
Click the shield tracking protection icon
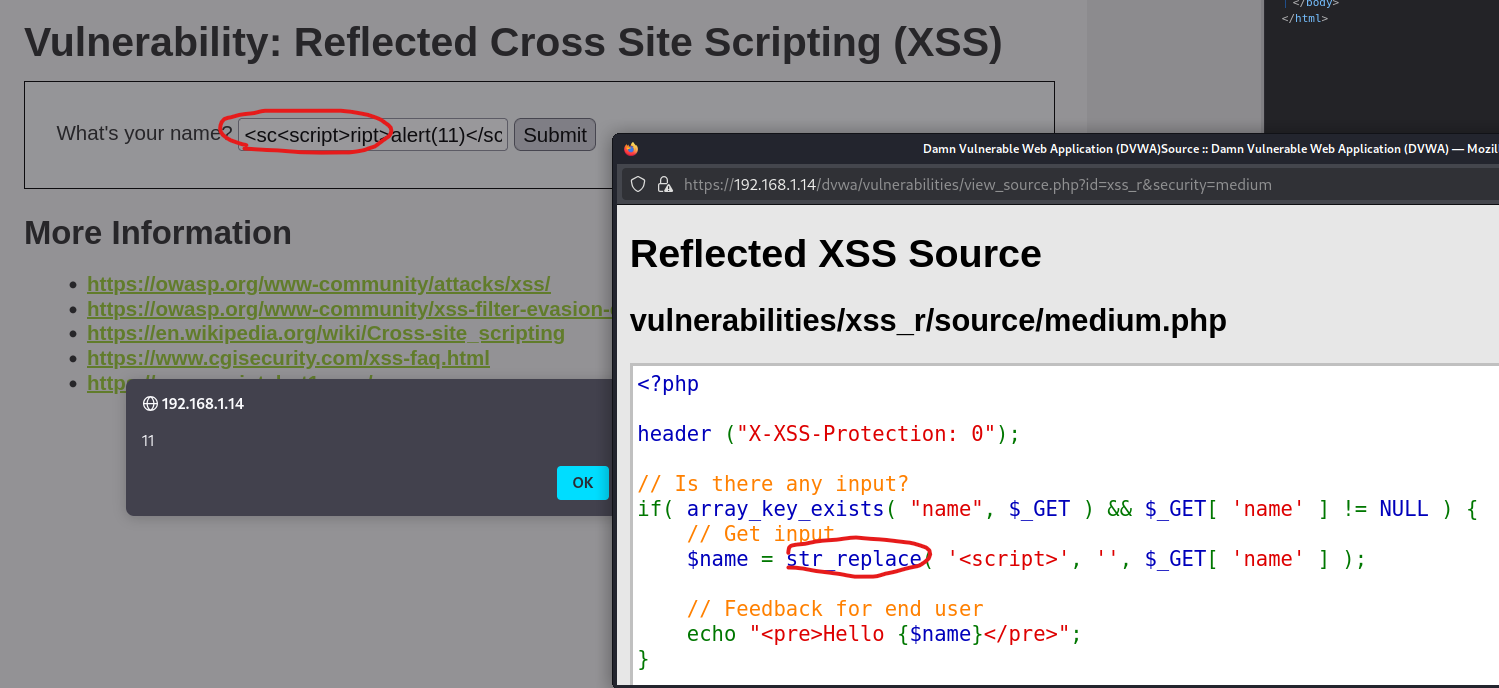(x=638, y=185)
